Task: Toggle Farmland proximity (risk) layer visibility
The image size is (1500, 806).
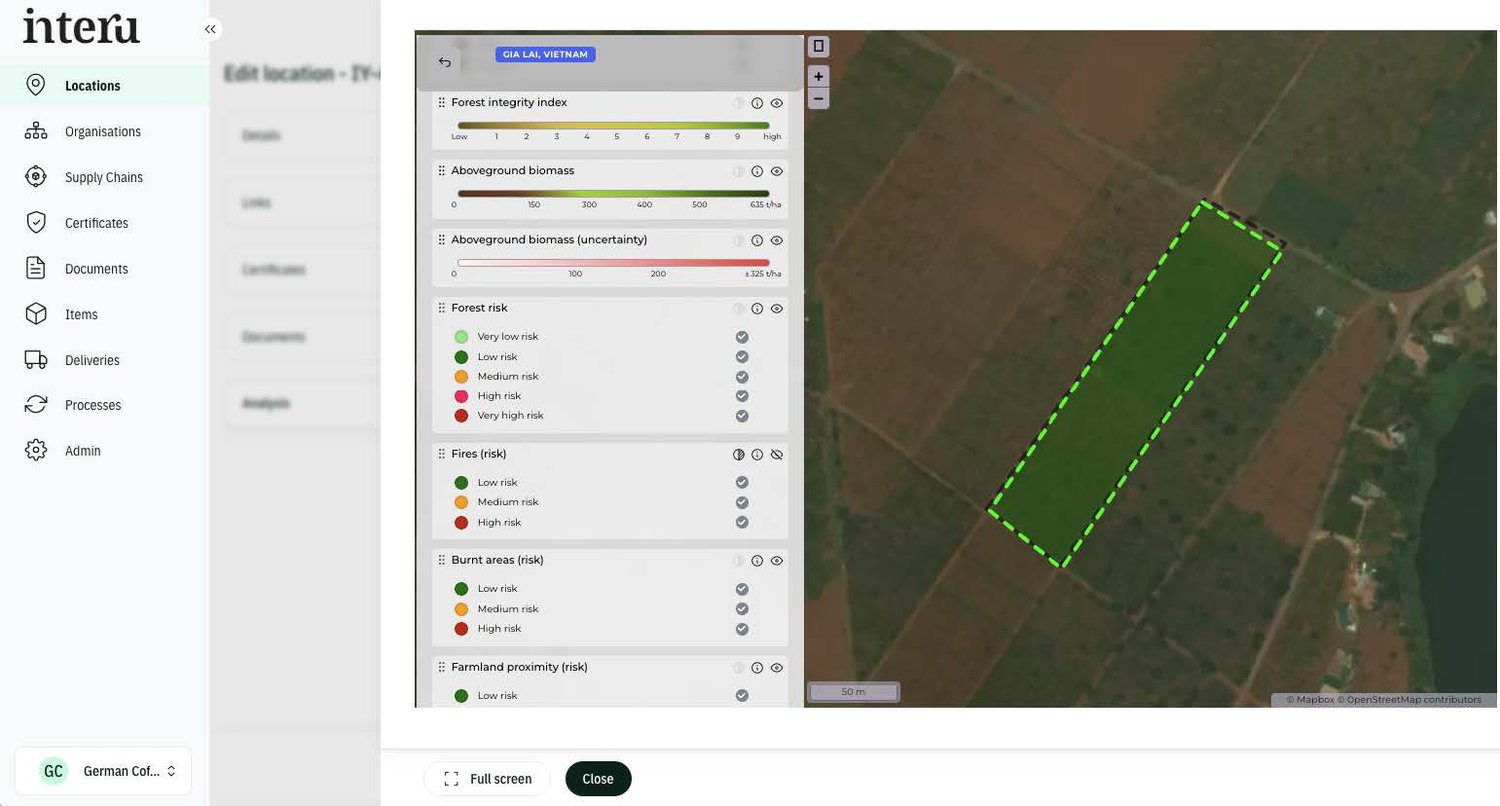Action: (777, 668)
